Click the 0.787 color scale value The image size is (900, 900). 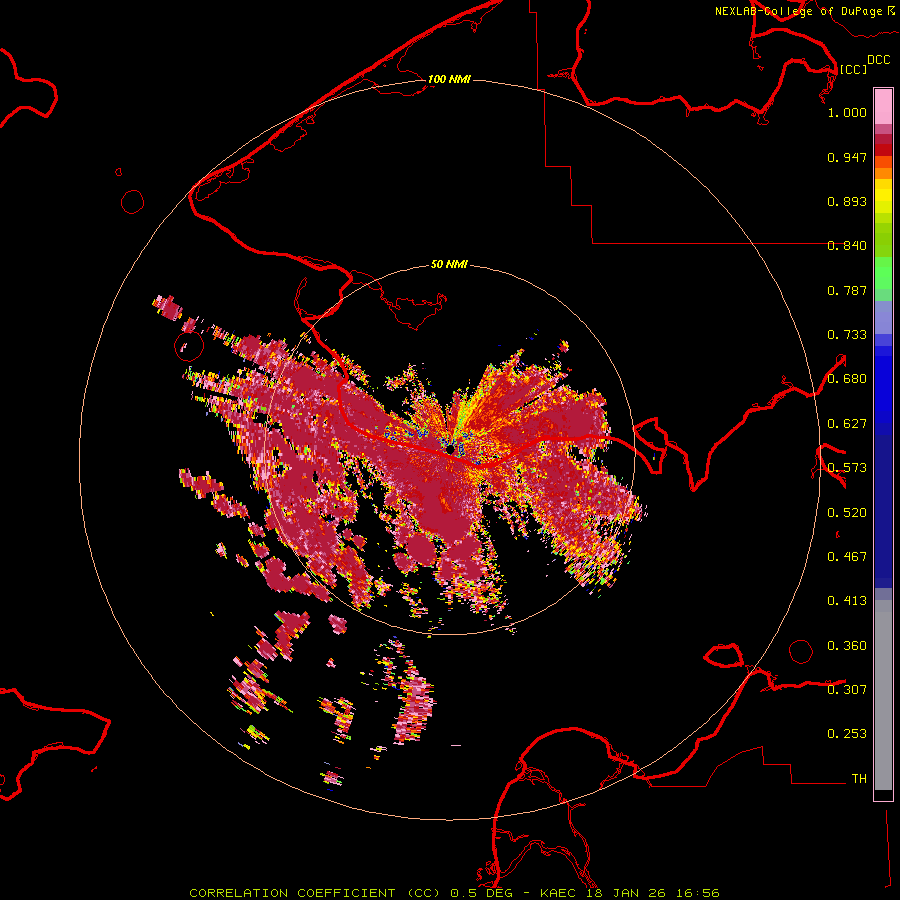point(847,290)
